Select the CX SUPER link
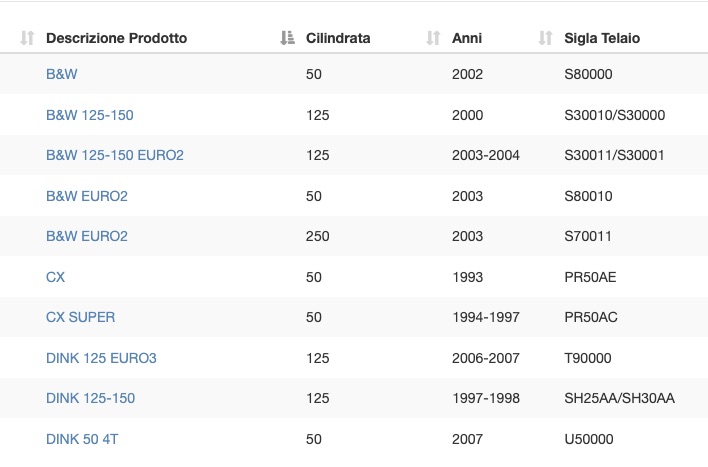This screenshot has height=467, width=708. (x=80, y=317)
